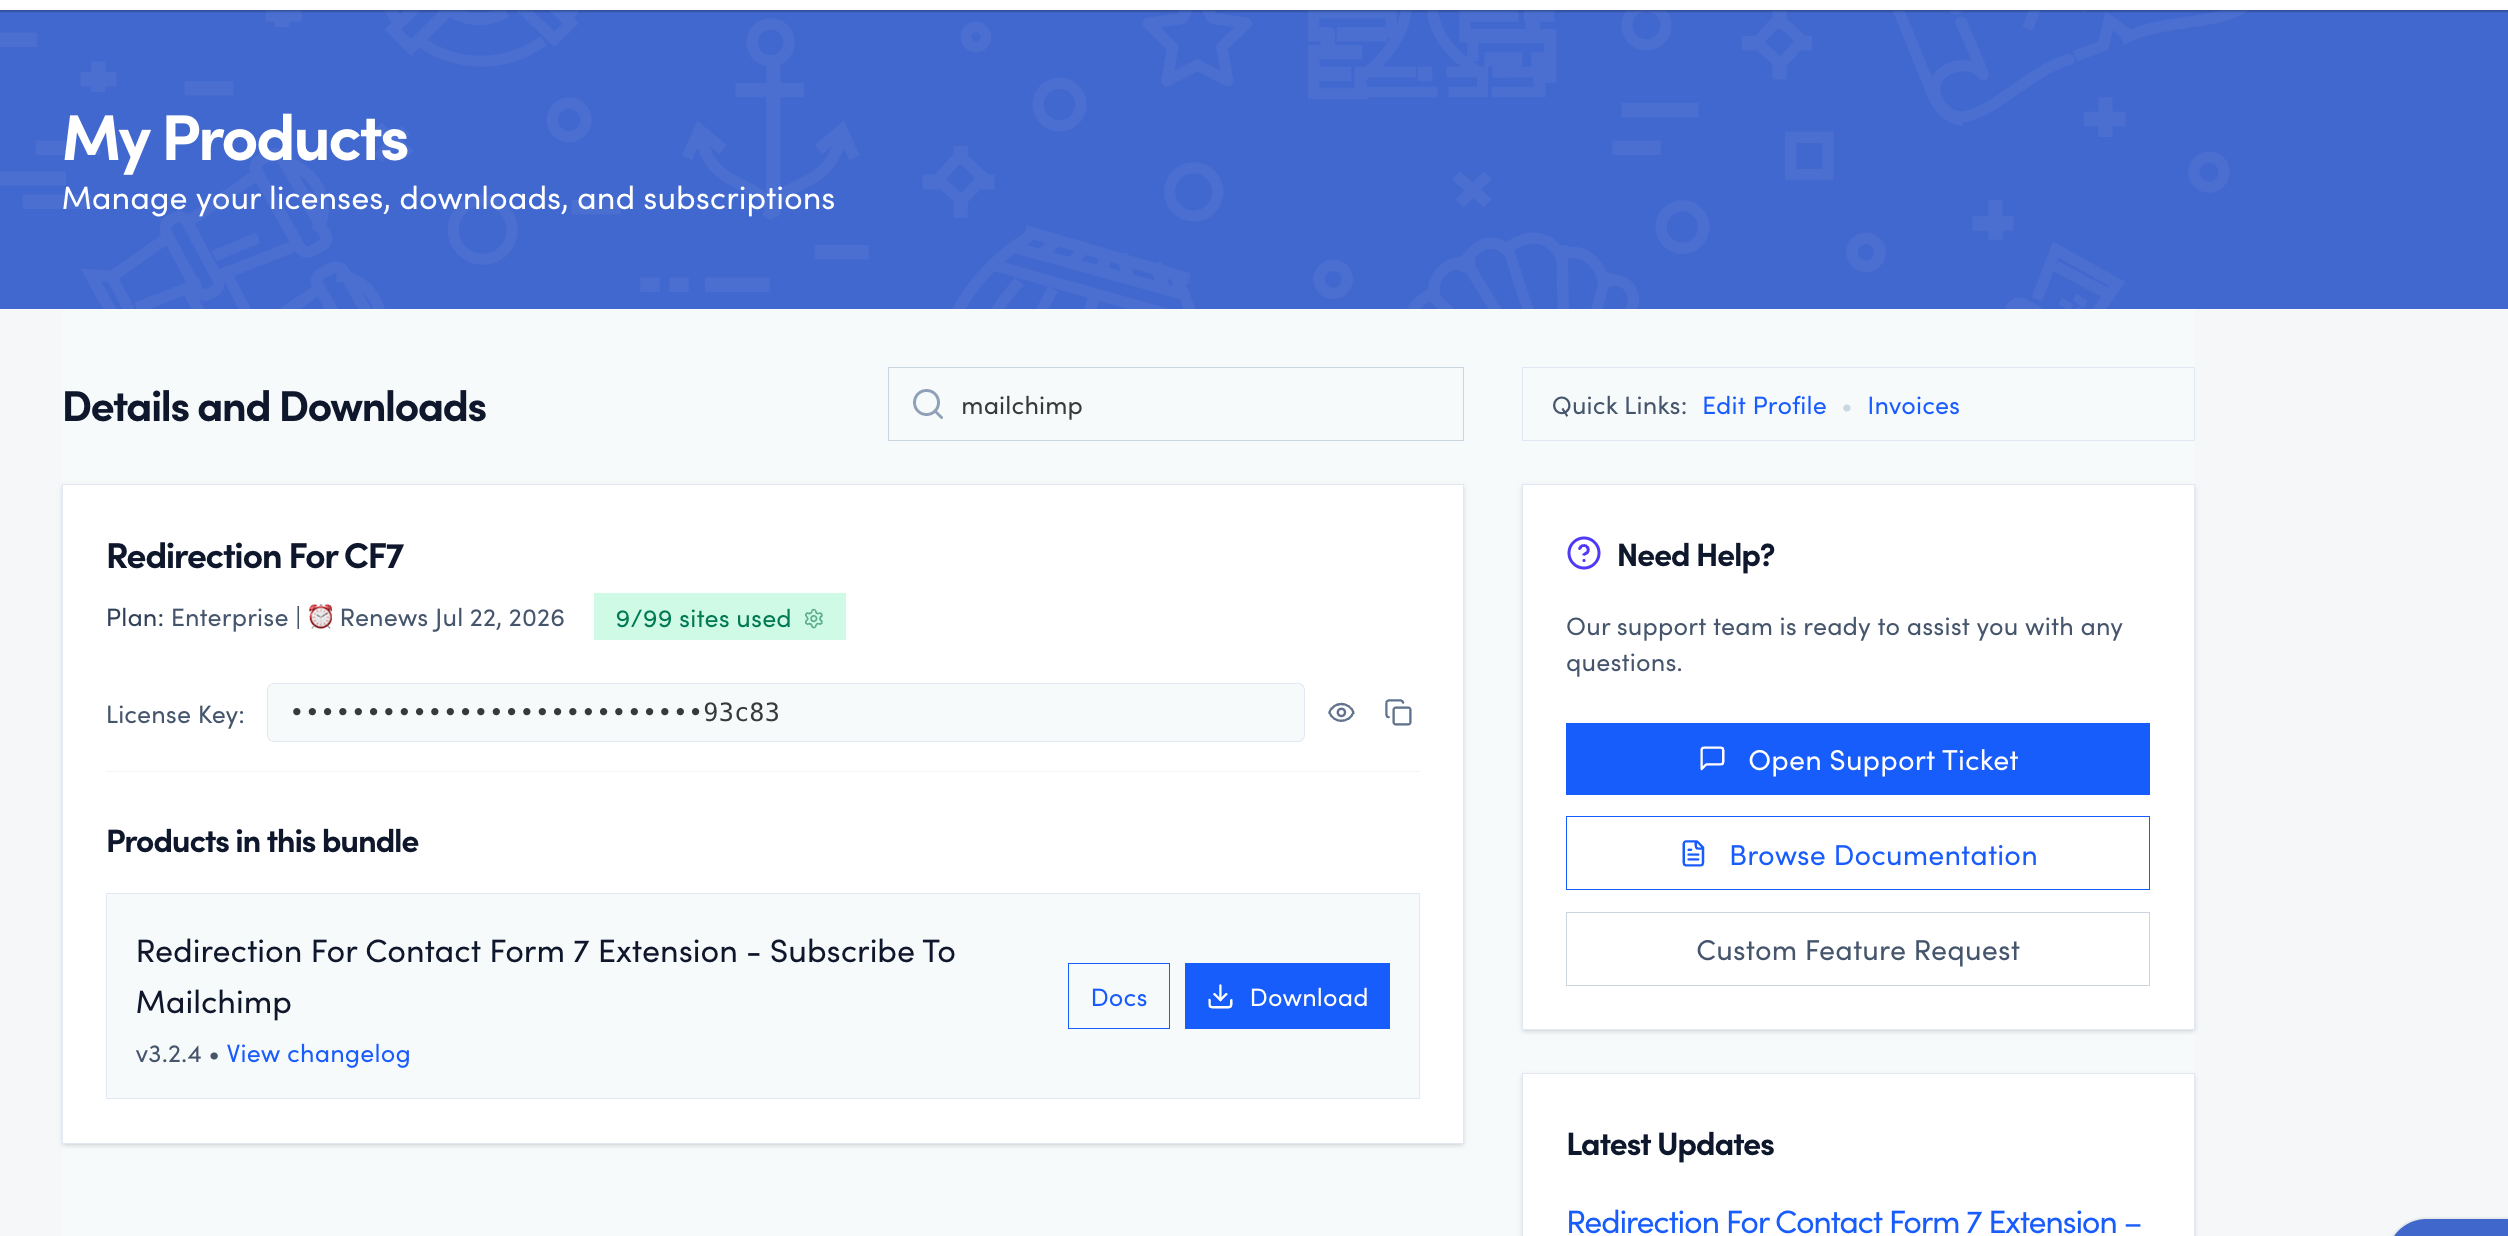This screenshot has height=1236, width=2508.
Task: Click gear icon in sites used badge
Action: point(814,618)
